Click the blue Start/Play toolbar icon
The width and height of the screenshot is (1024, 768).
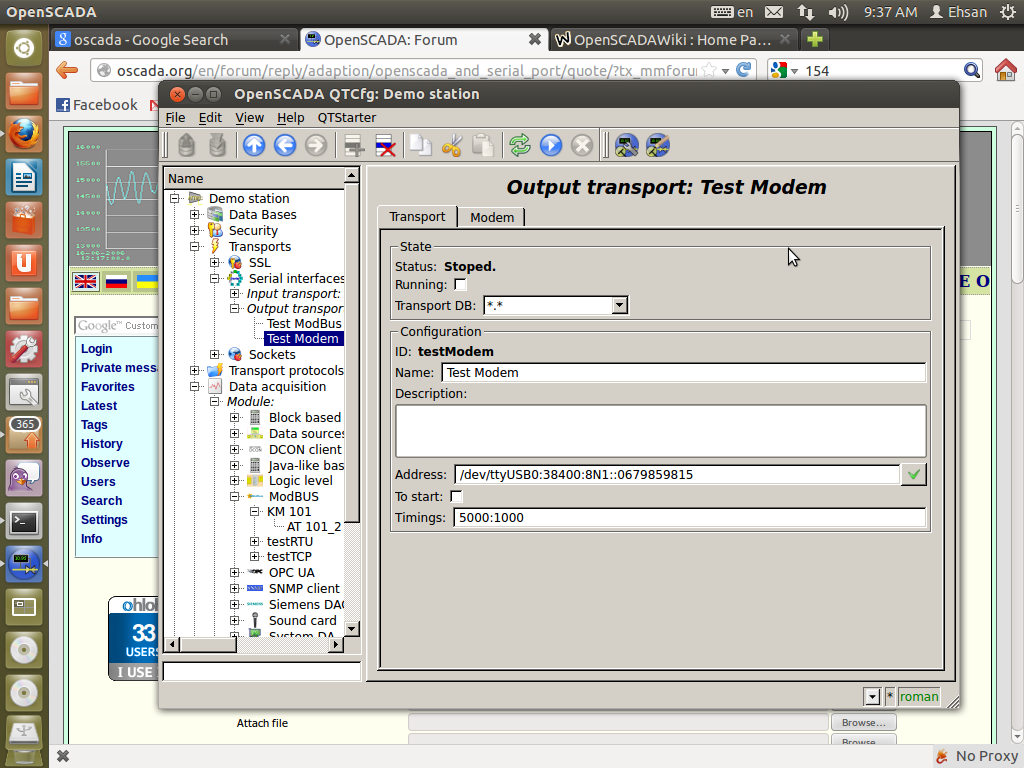coord(551,146)
